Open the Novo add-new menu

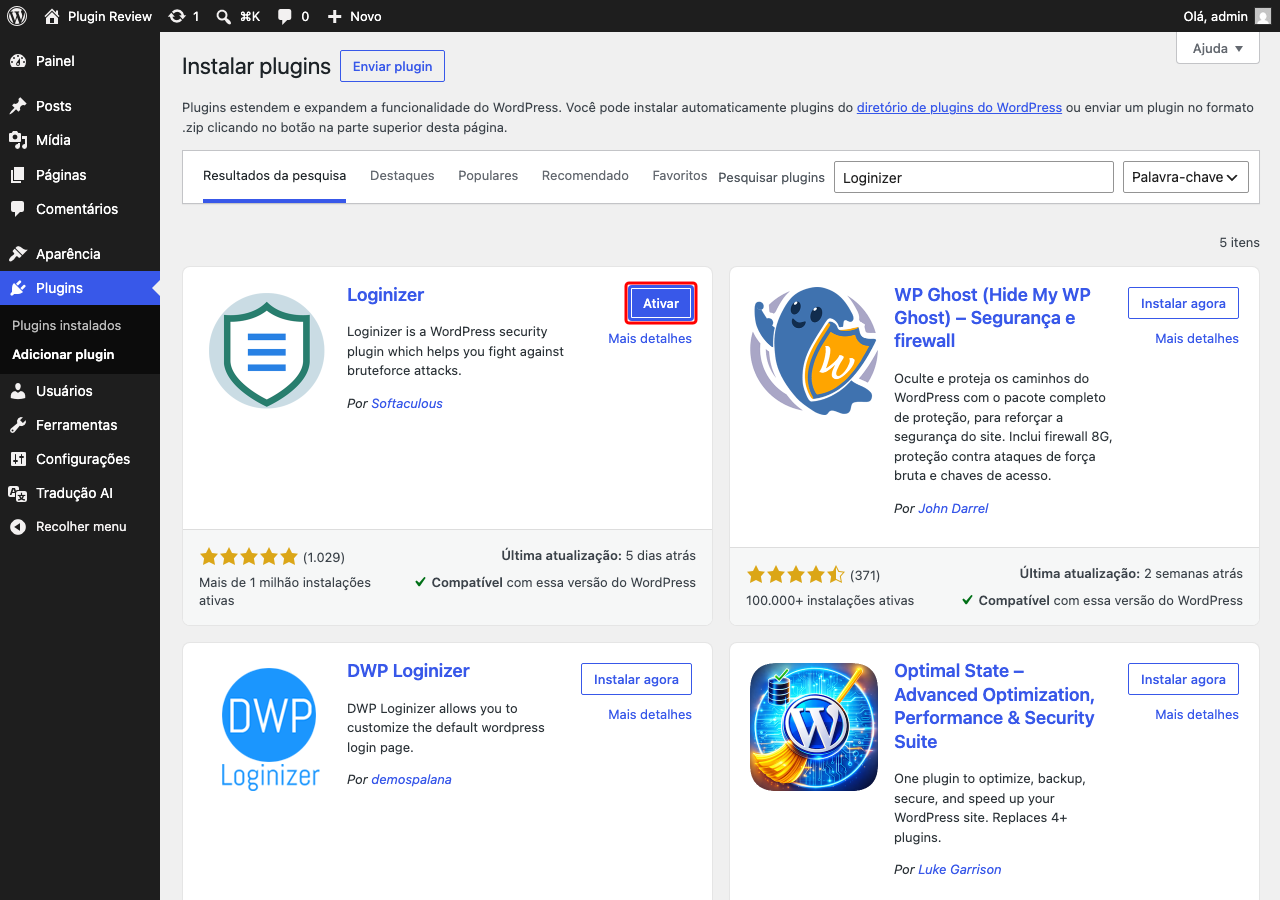354,16
